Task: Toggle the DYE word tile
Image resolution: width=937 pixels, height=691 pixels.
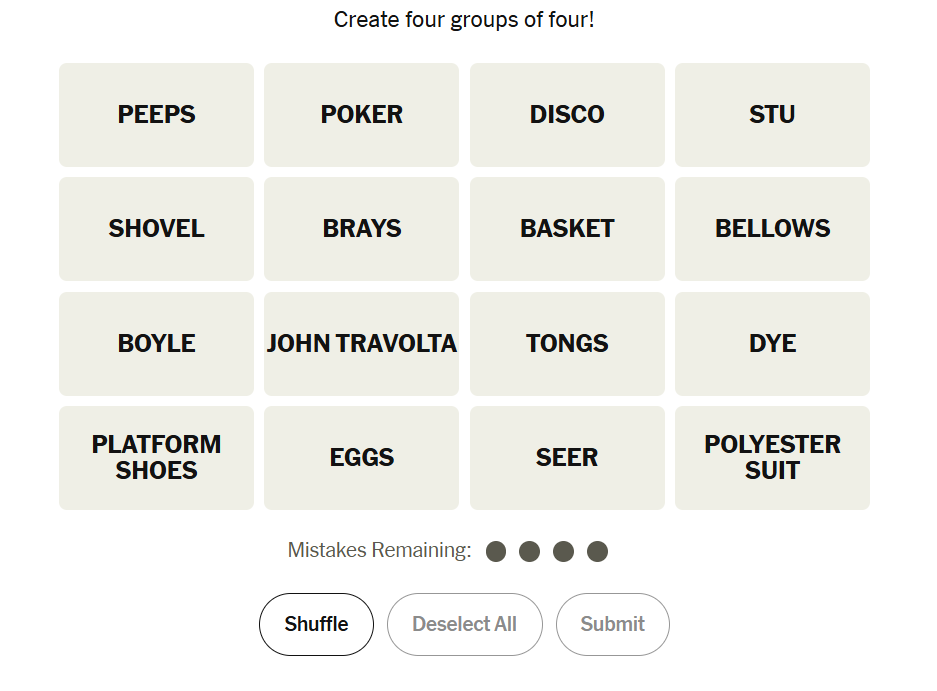Action: 772,344
